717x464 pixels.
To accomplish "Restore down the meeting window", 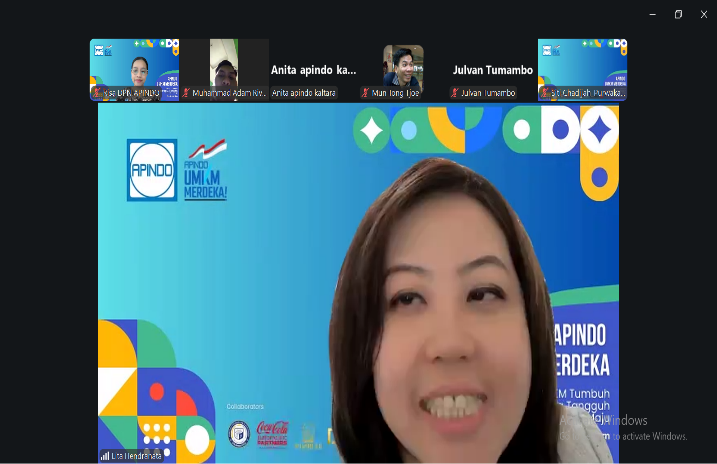I will (678, 14).
